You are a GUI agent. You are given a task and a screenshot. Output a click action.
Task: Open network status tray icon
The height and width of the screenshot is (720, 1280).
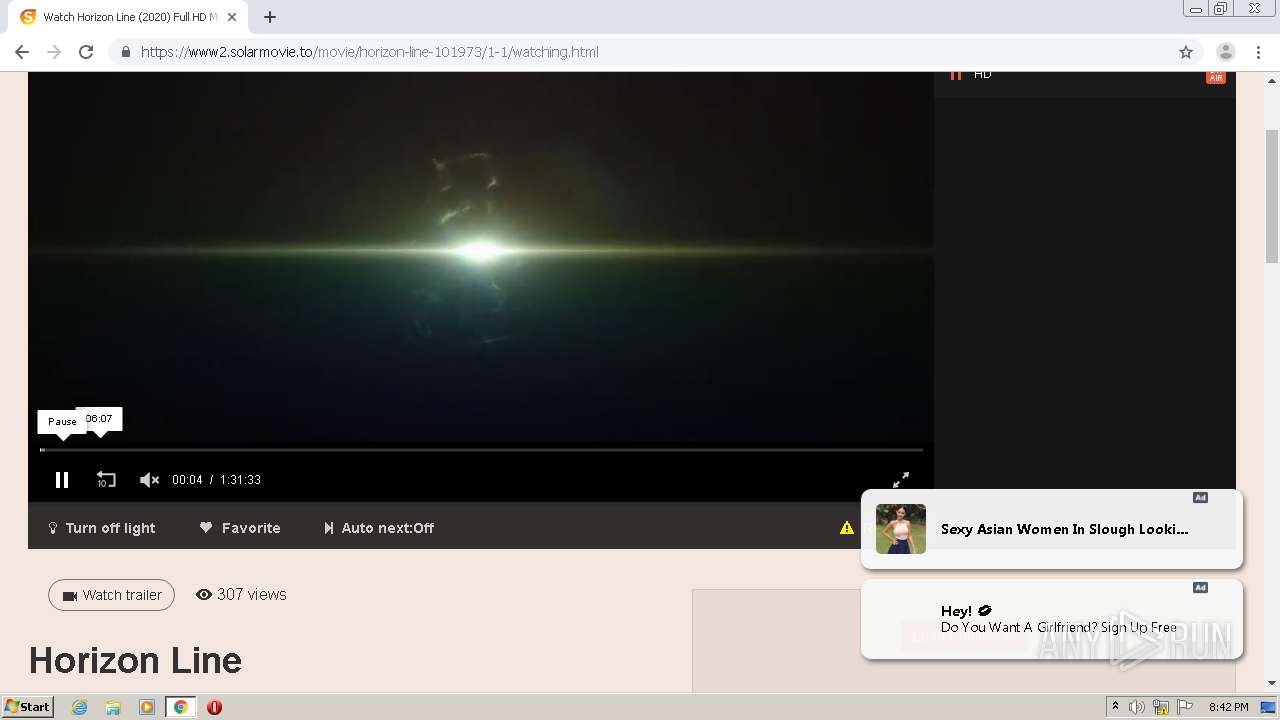click(x=1161, y=707)
